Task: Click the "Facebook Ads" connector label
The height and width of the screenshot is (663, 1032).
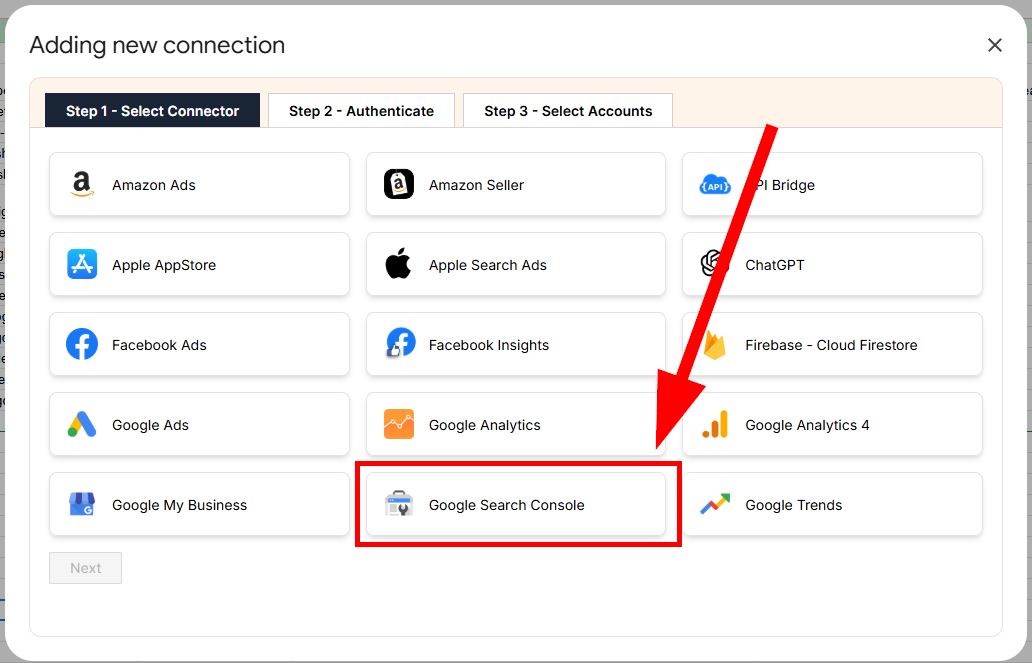Action: (159, 345)
